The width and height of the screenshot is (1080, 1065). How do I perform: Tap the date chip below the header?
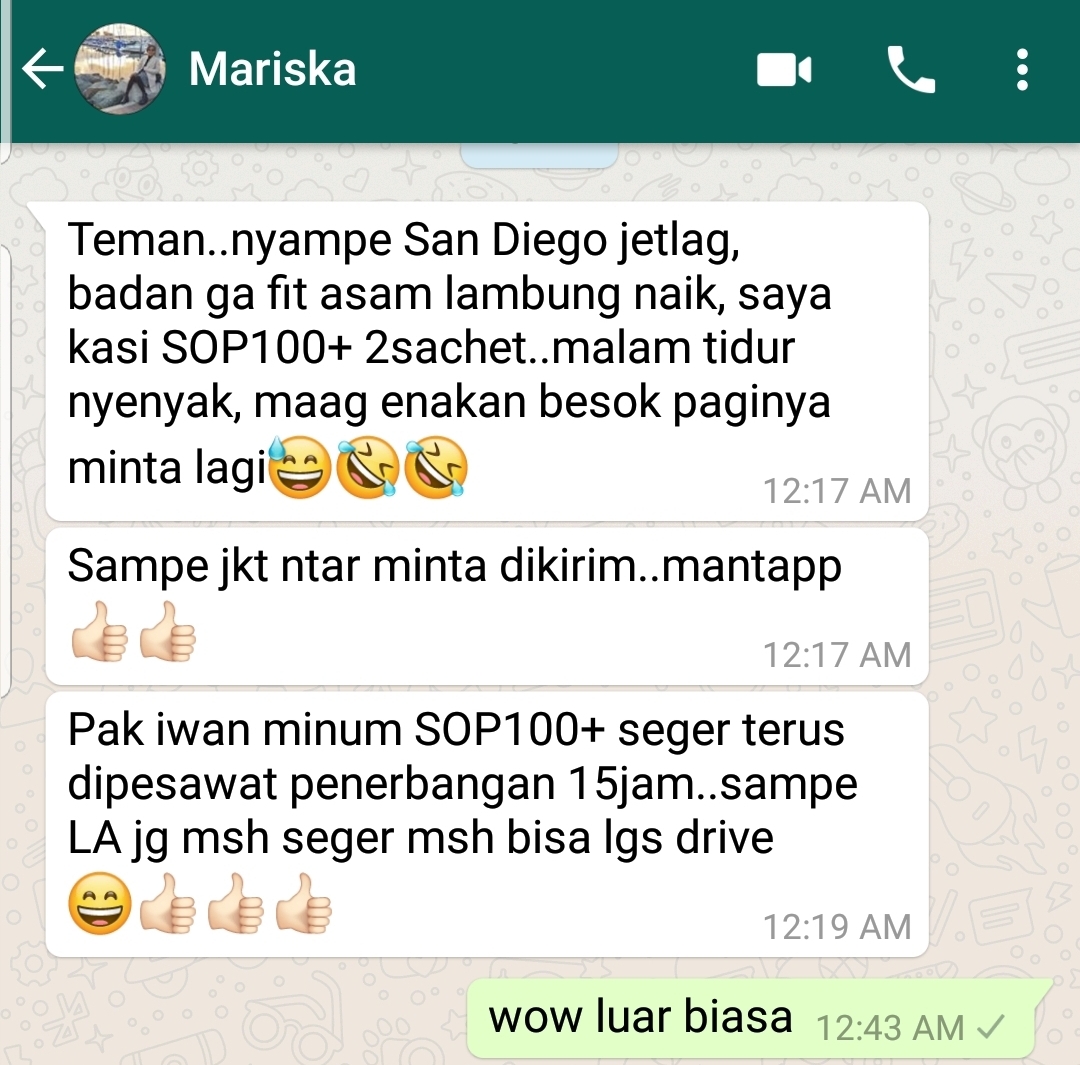539,154
